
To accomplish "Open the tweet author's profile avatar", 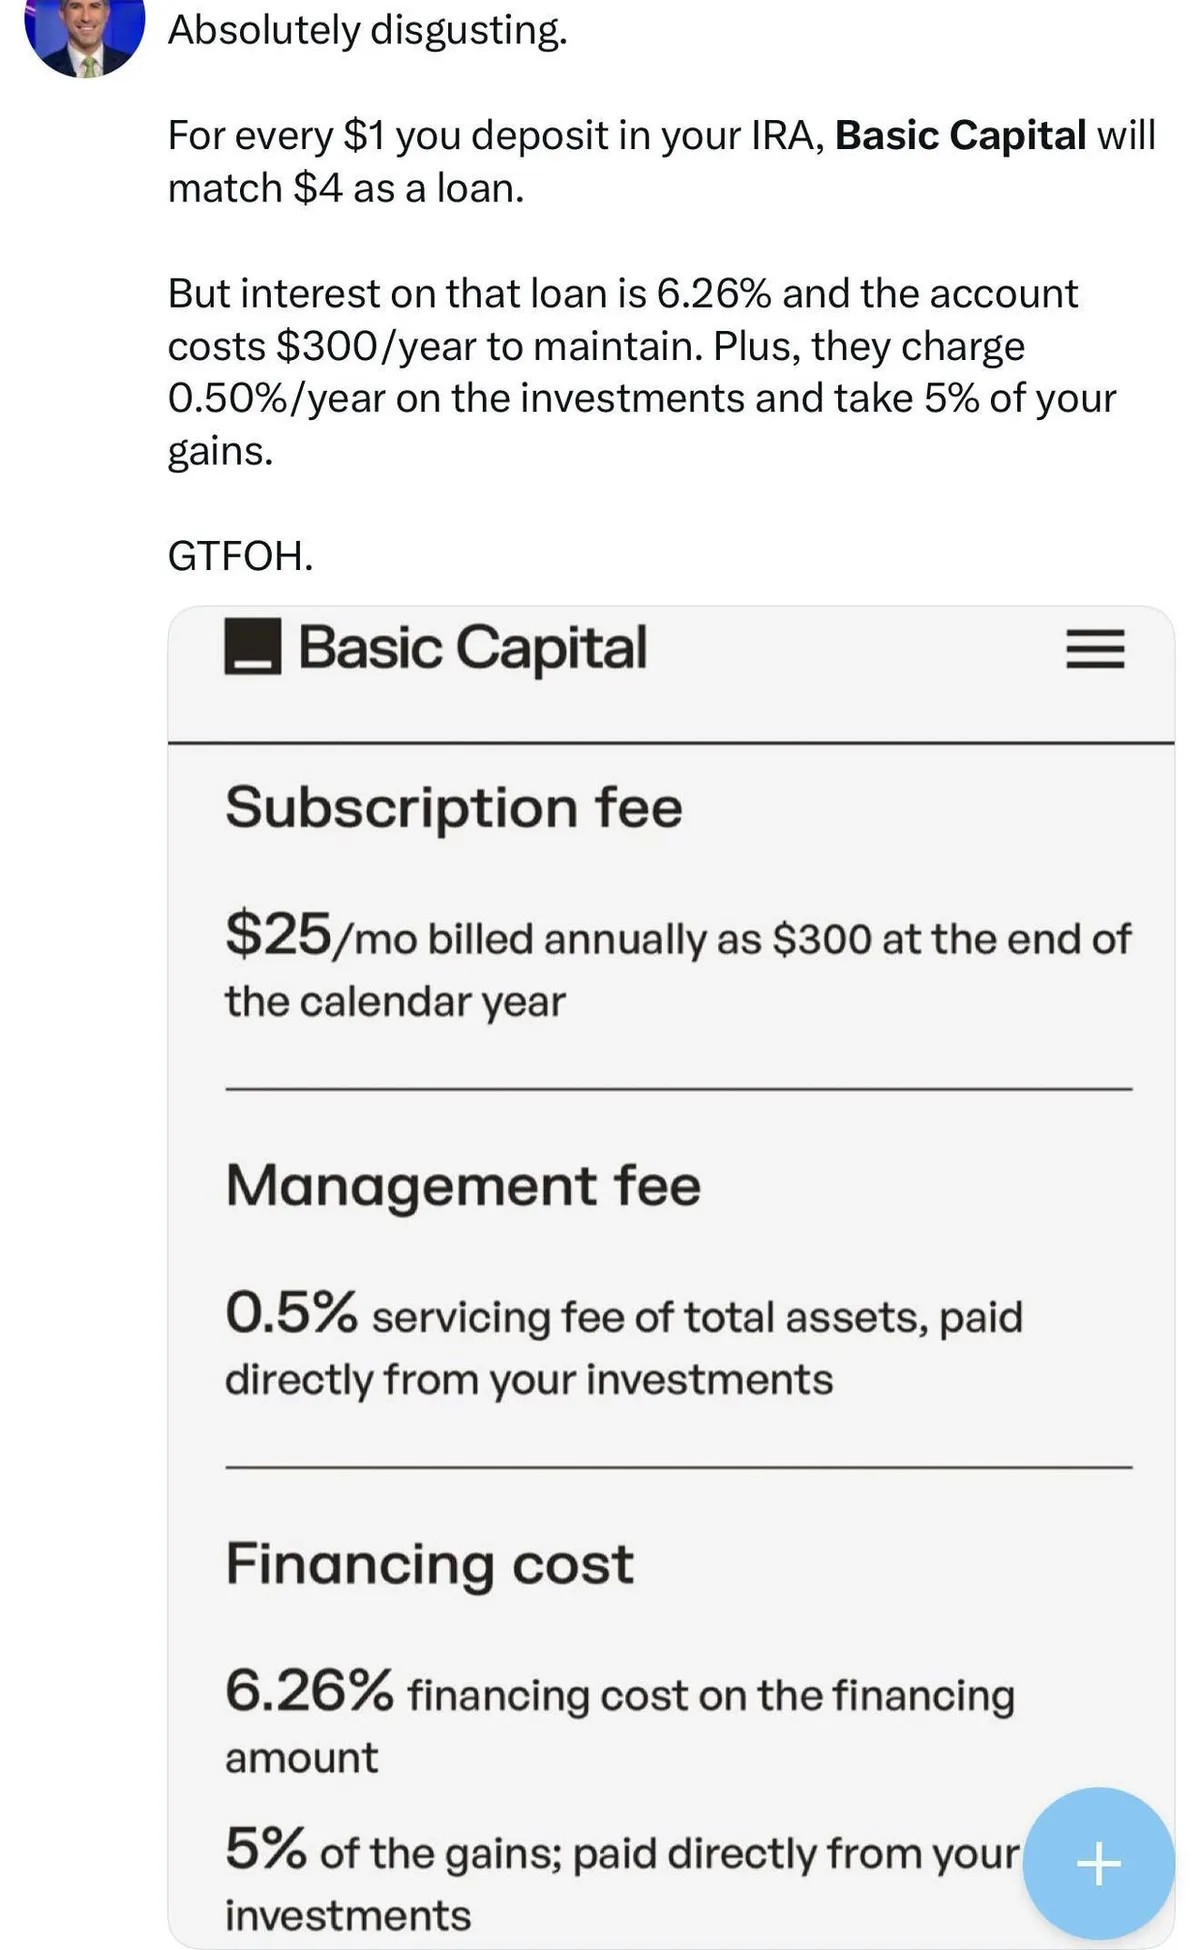I will coord(84,35).
